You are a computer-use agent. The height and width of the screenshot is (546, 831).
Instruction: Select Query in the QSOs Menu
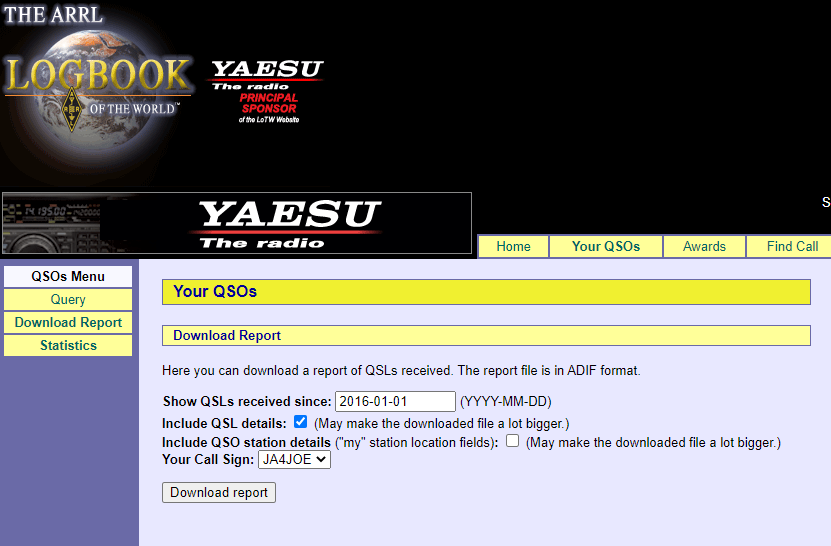[x=68, y=300]
